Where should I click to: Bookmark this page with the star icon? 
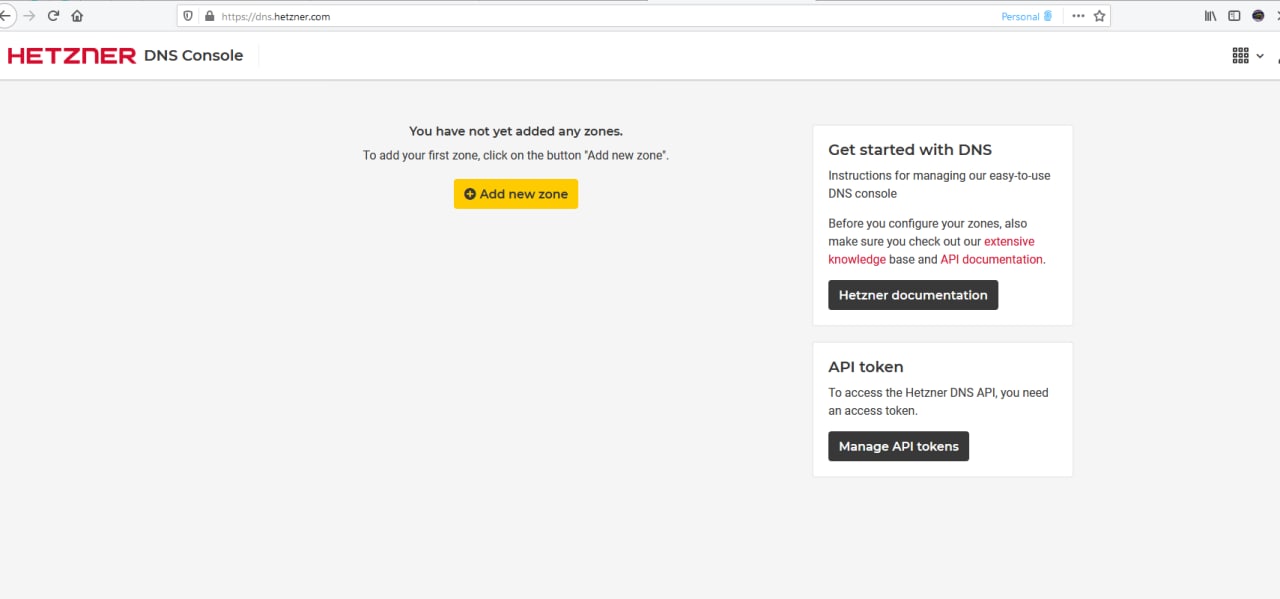point(1100,16)
